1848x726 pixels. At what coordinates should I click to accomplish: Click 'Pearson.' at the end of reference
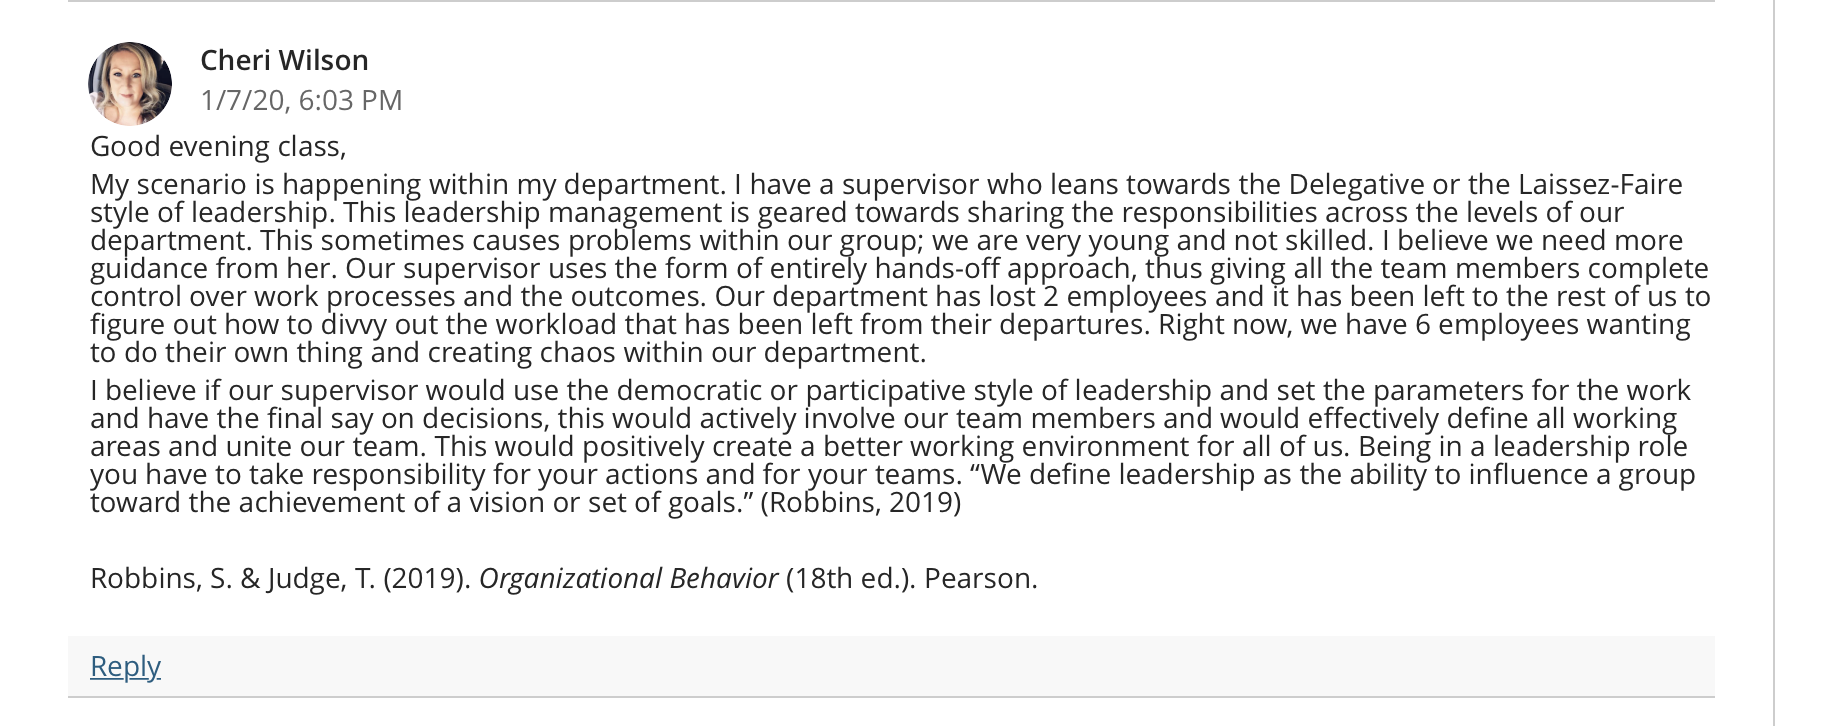coord(981,578)
